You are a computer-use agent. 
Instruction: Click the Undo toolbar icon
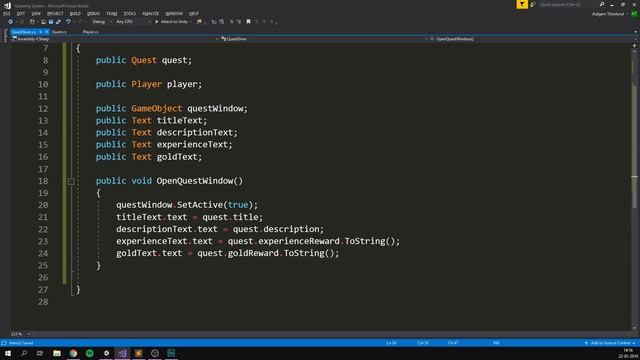[68, 22]
